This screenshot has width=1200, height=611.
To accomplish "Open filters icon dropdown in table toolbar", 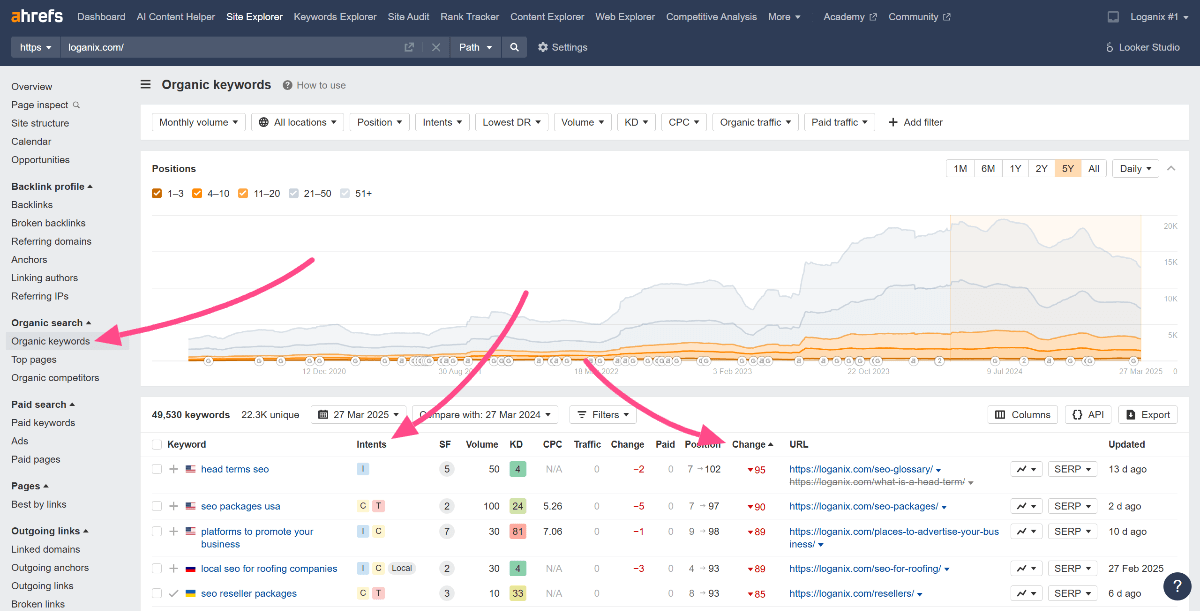I will (x=604, y=414).
